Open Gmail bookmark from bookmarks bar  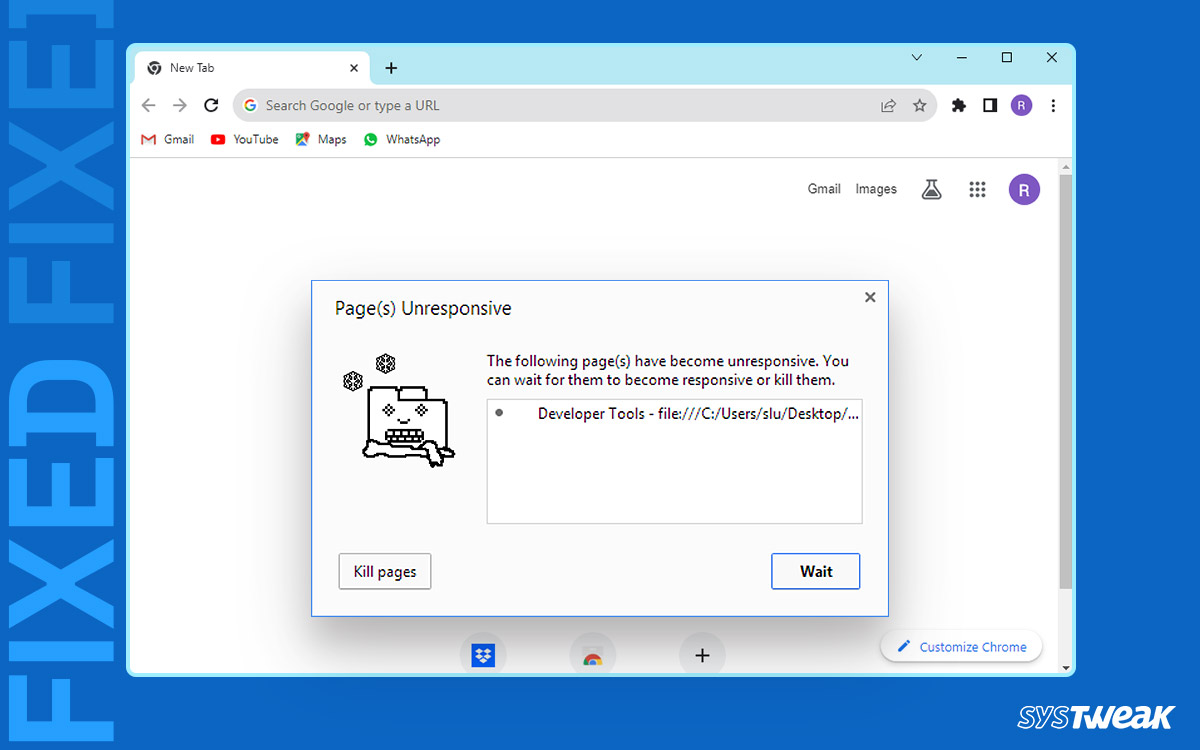(166, 139)
